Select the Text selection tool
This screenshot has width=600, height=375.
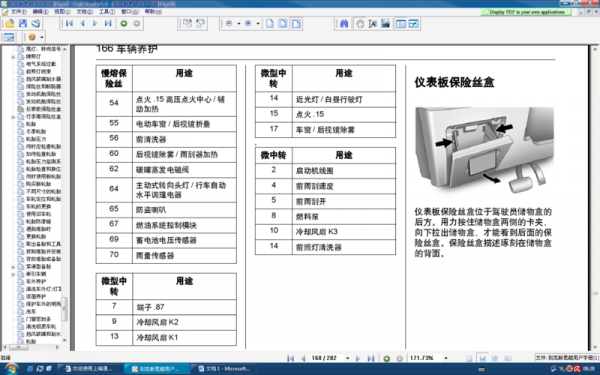pyautogui.click(x=372, y=24)
